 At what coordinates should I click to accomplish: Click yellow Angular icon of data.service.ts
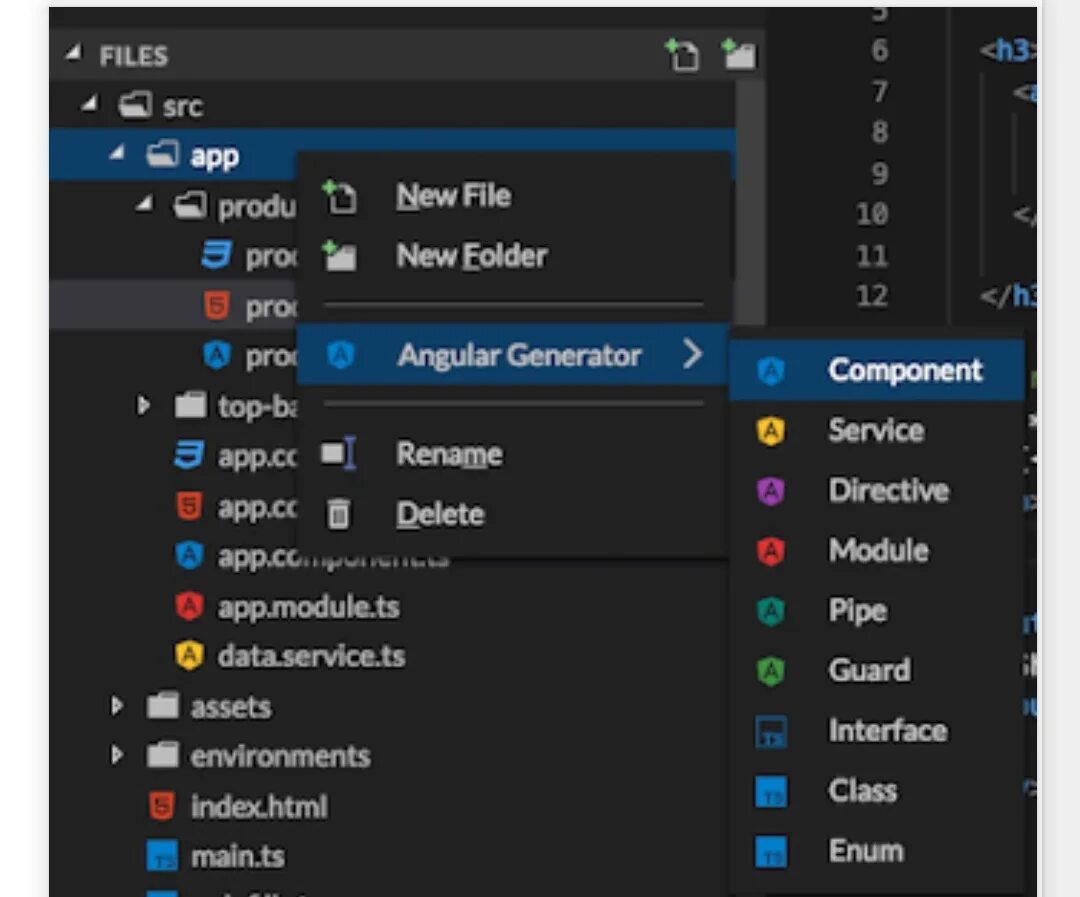click(x=189, y=655)
